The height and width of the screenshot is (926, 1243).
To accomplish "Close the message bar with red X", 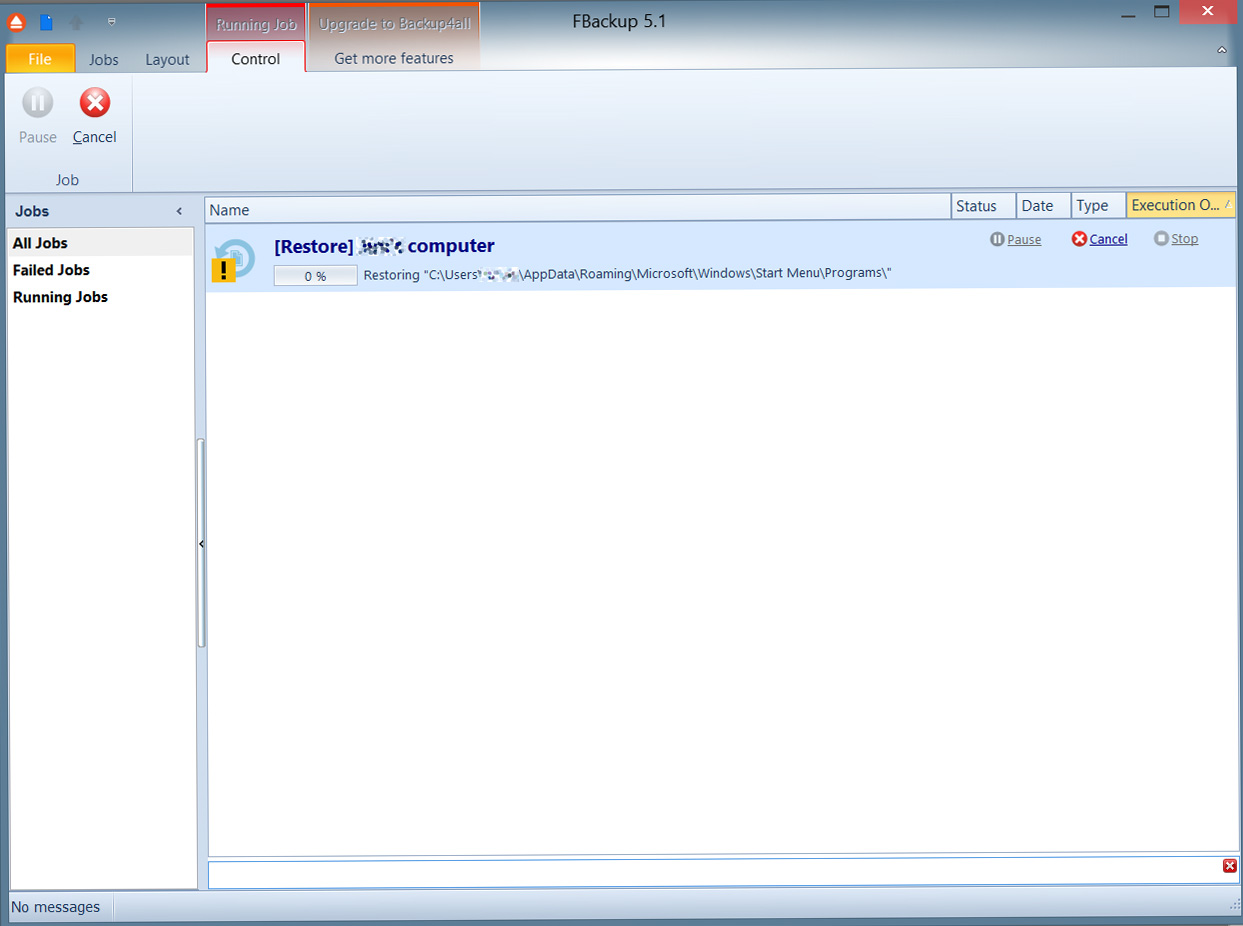I will click(x=1230, y=866).
